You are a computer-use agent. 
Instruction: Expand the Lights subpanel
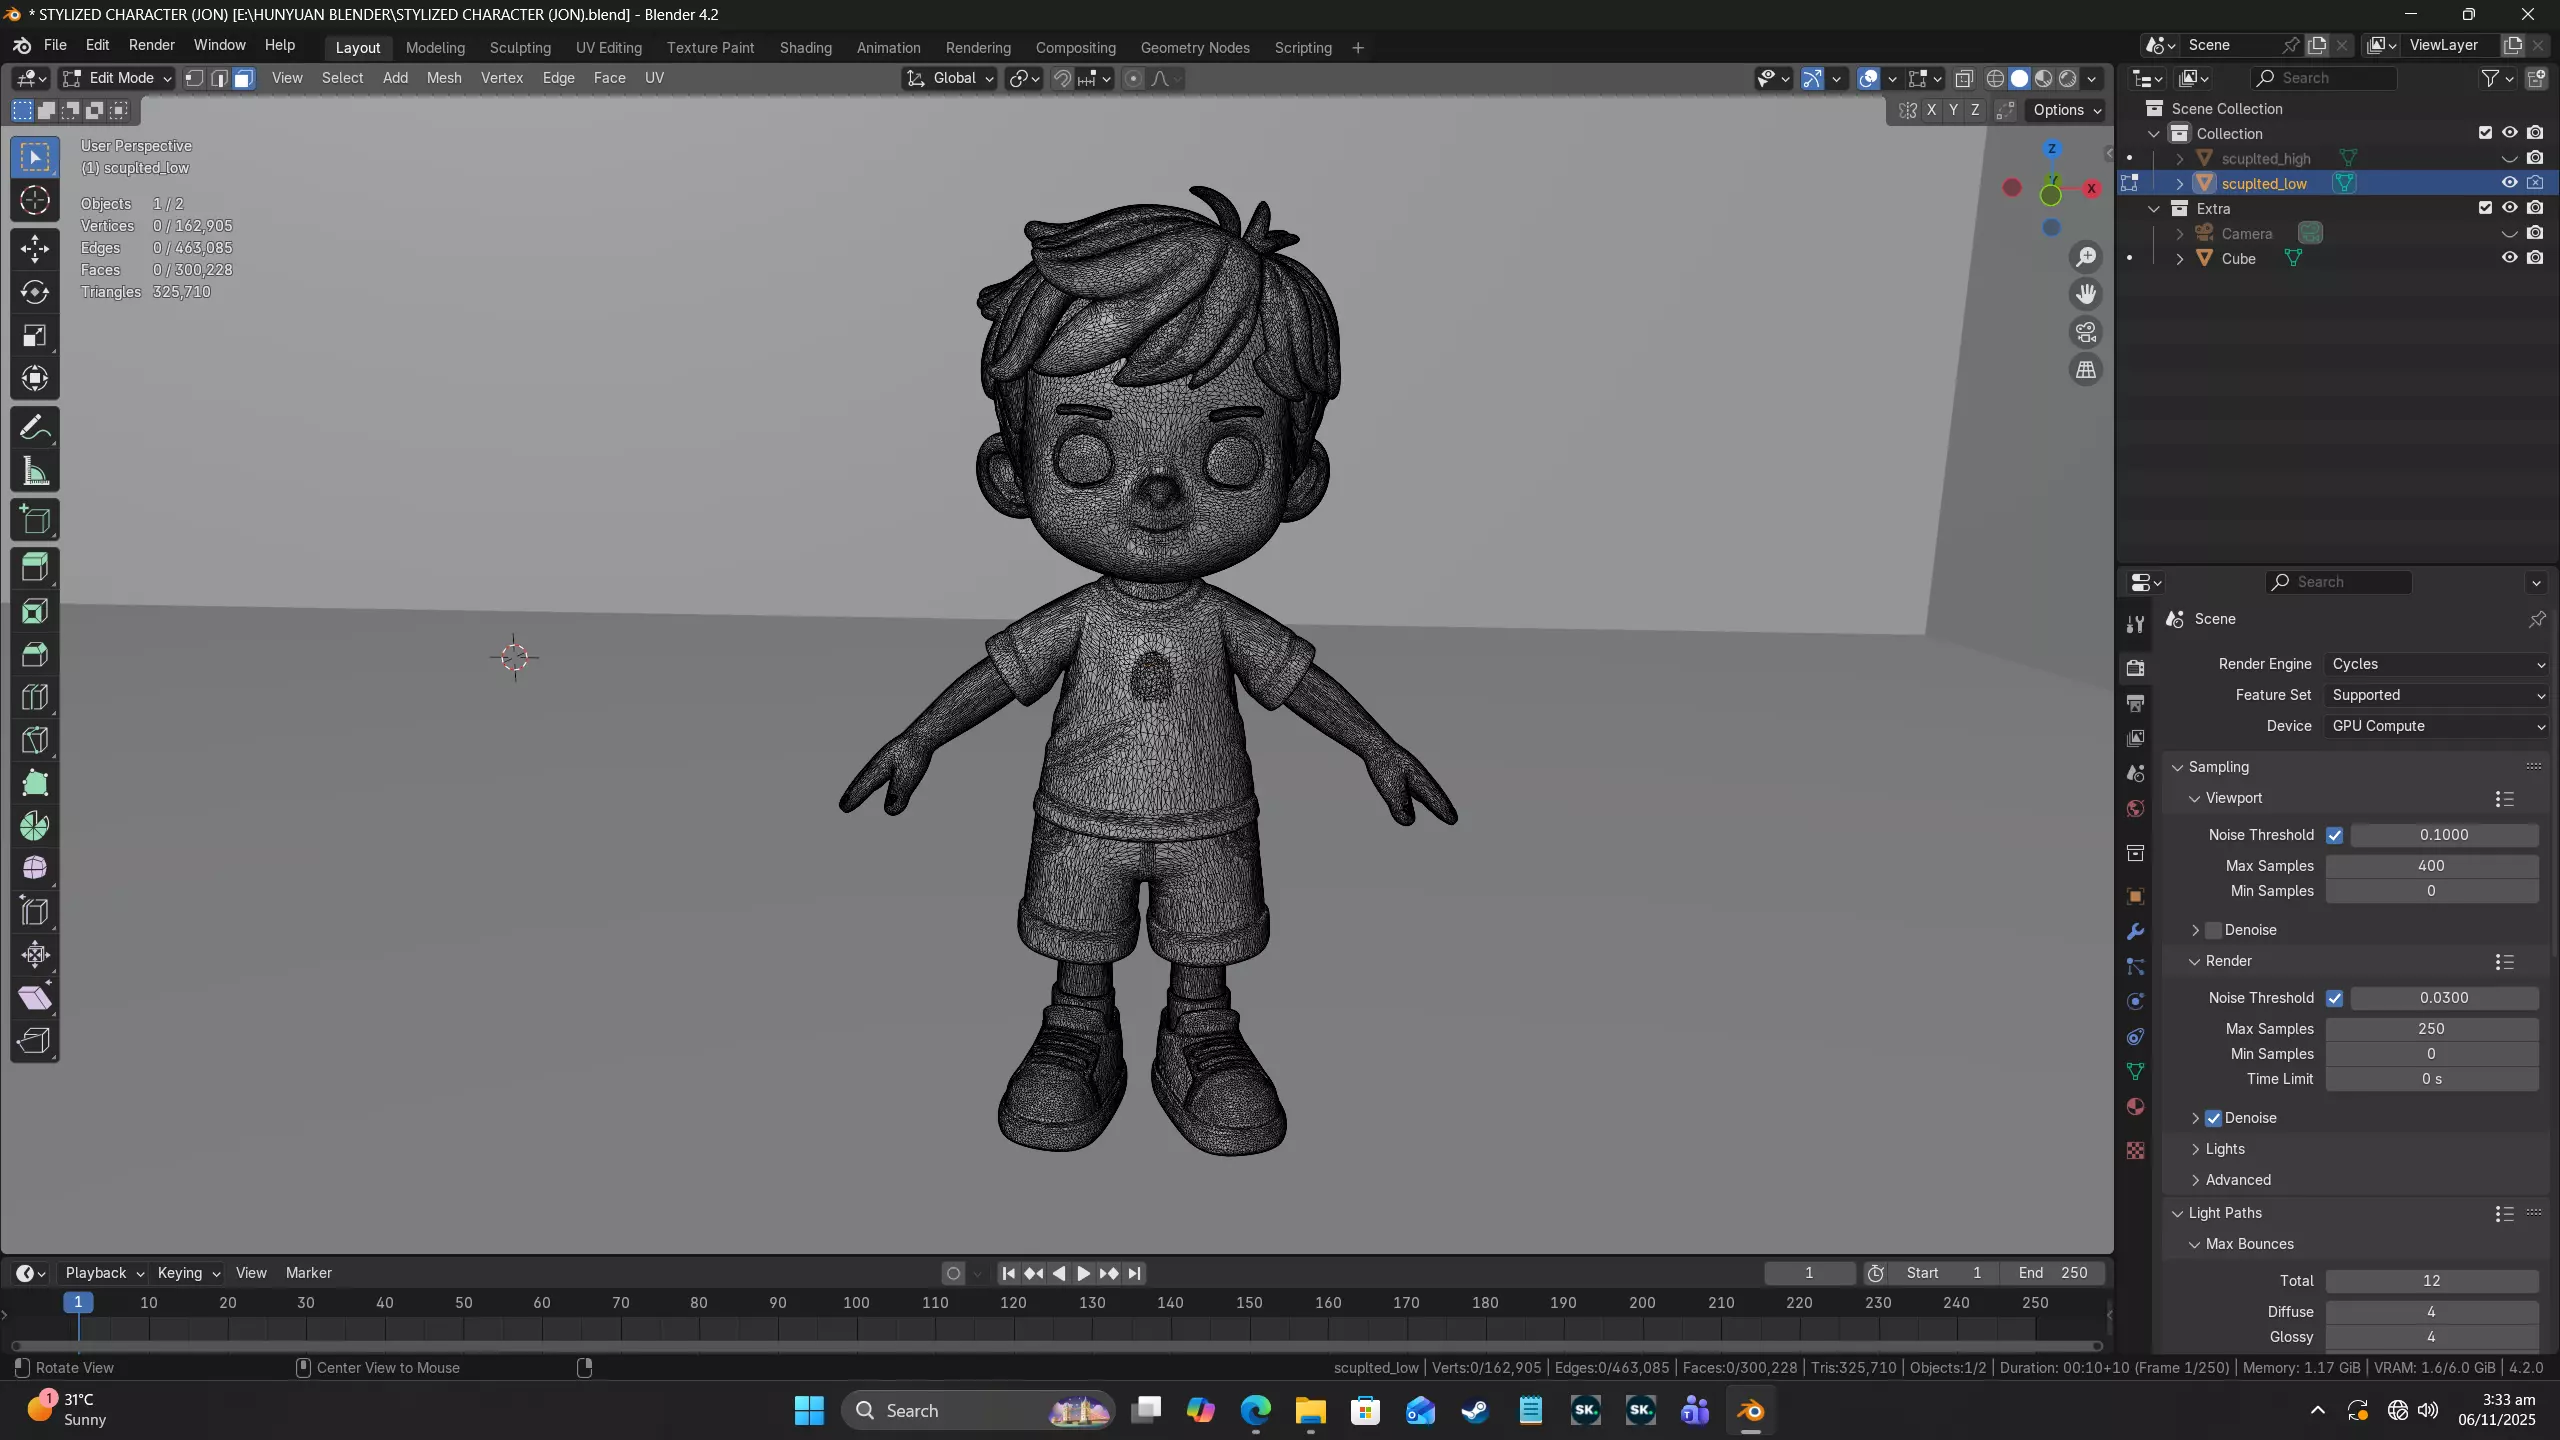2224,1149
